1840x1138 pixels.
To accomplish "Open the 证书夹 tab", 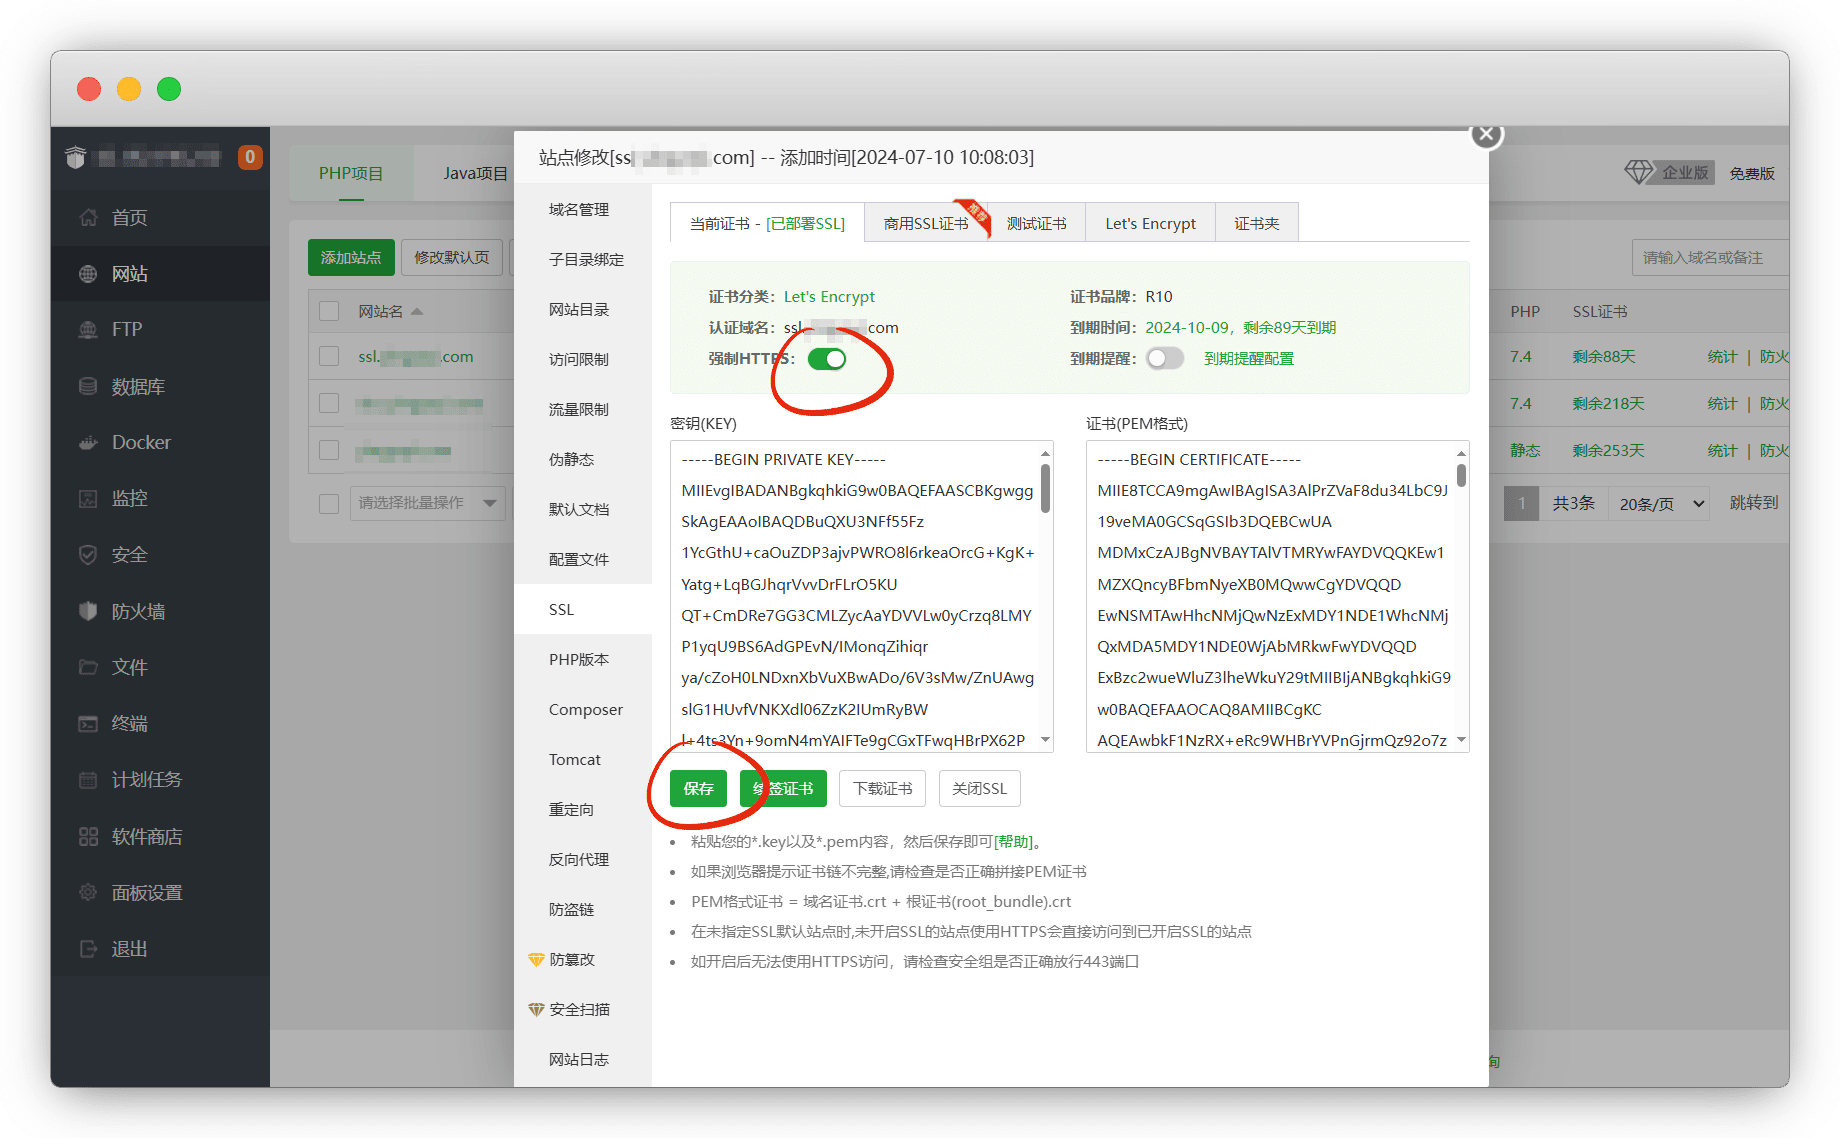I will [x=1256, y=224].
